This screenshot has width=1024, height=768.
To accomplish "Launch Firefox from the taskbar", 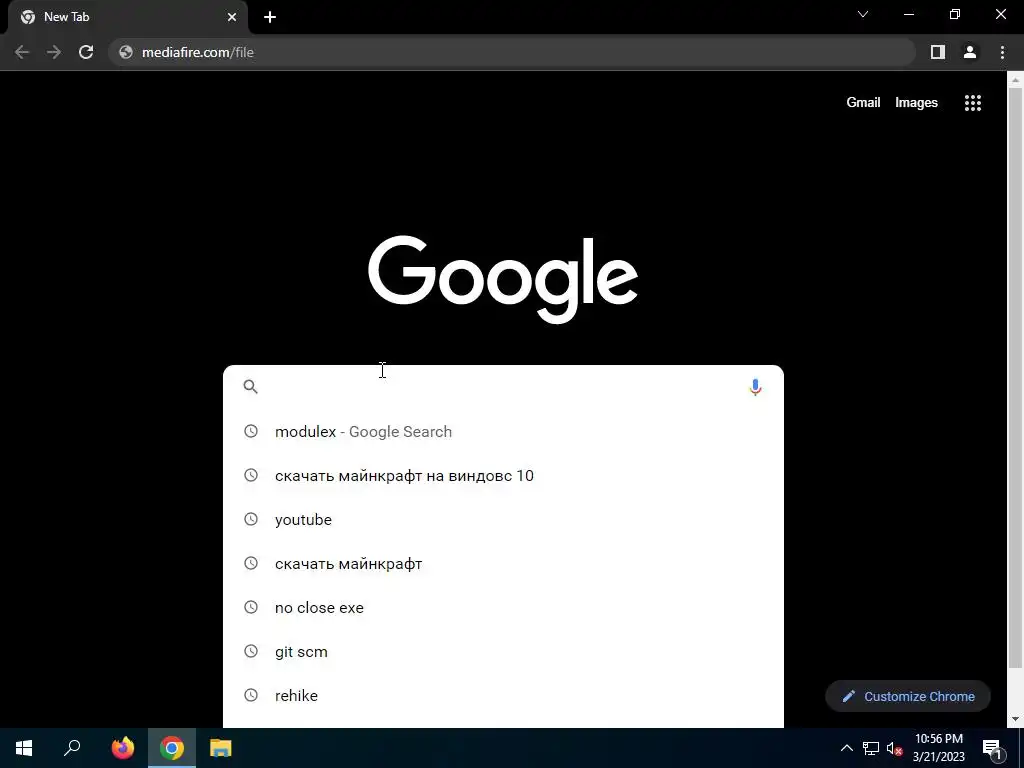I will click(x=123, y=748).
